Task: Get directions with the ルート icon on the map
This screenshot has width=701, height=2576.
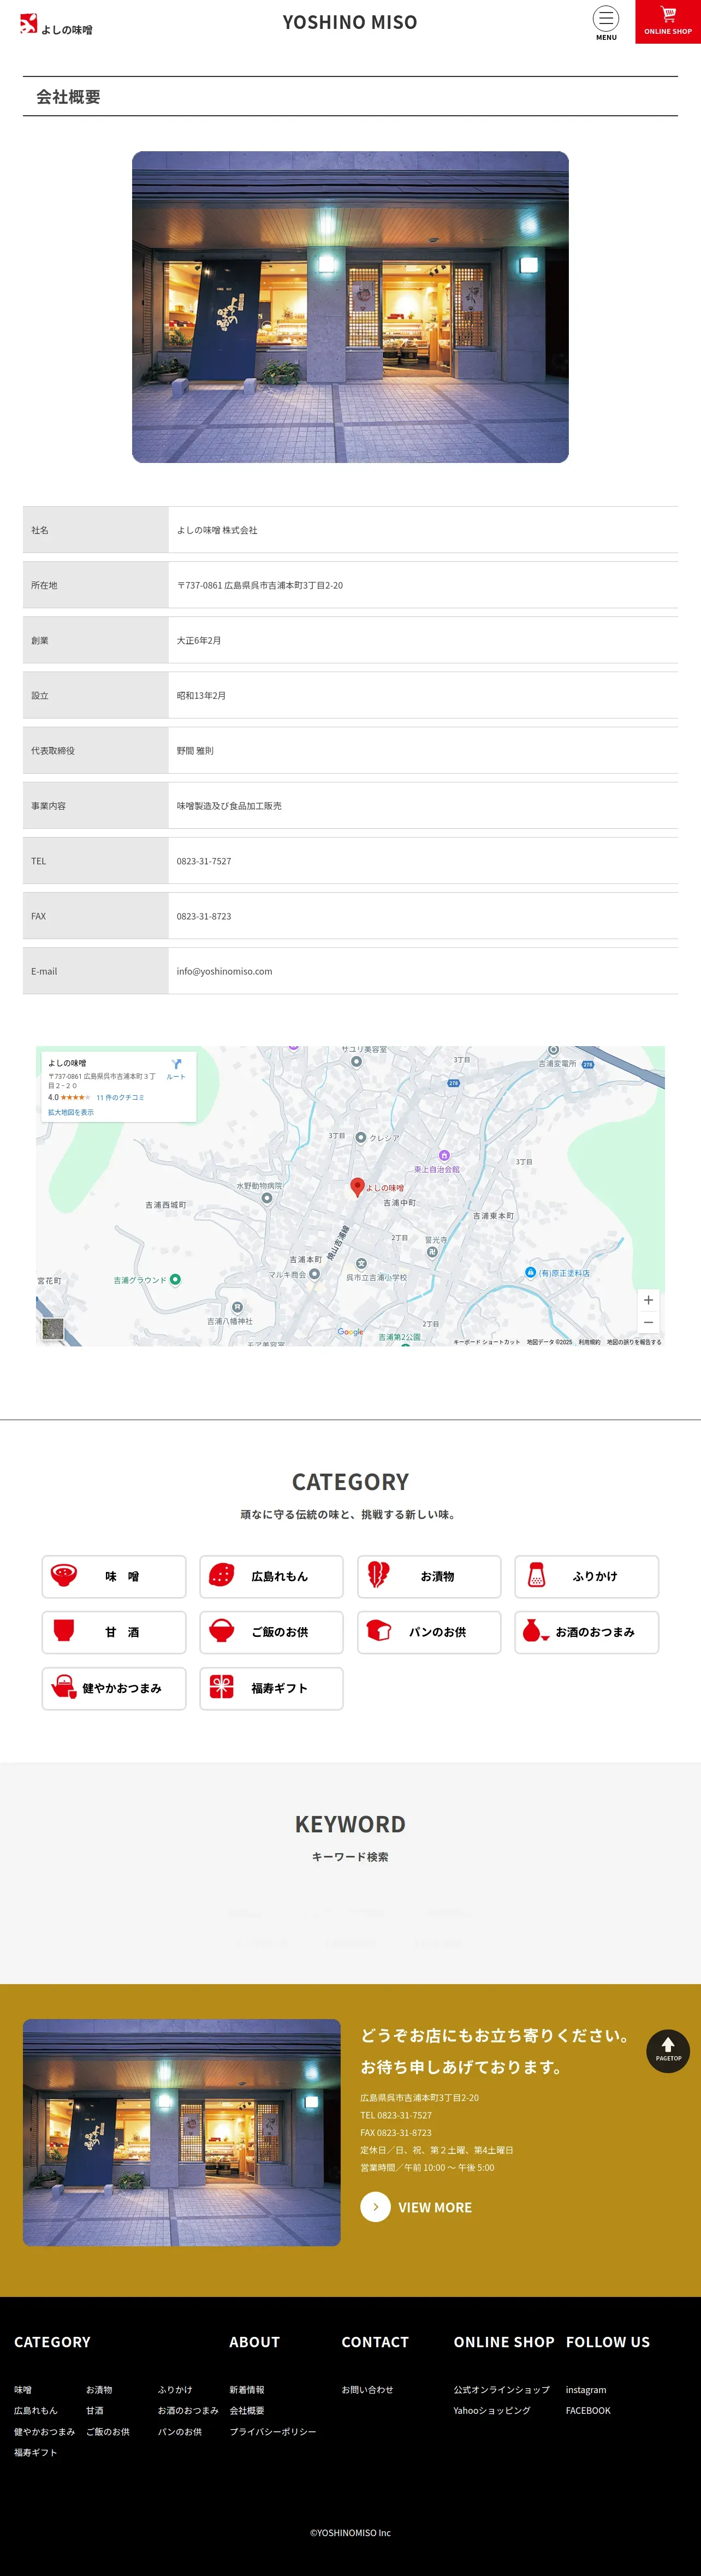Action: pos(176,1068)
